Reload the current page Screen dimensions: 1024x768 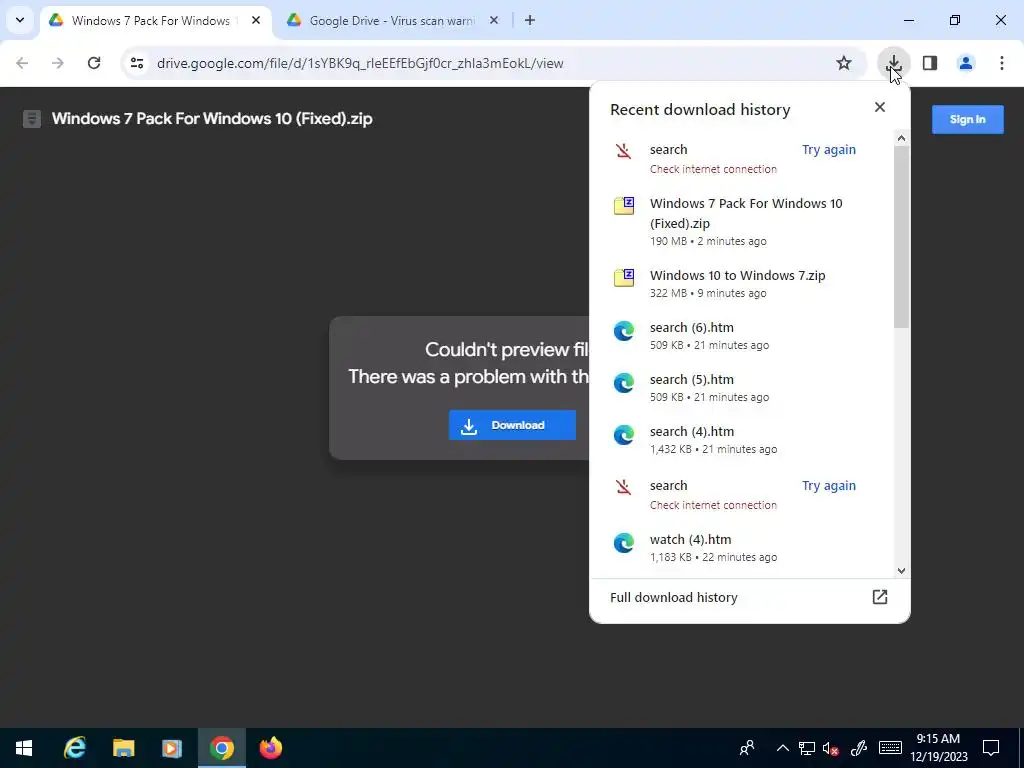pyautogui.click(x=94, y=63)
